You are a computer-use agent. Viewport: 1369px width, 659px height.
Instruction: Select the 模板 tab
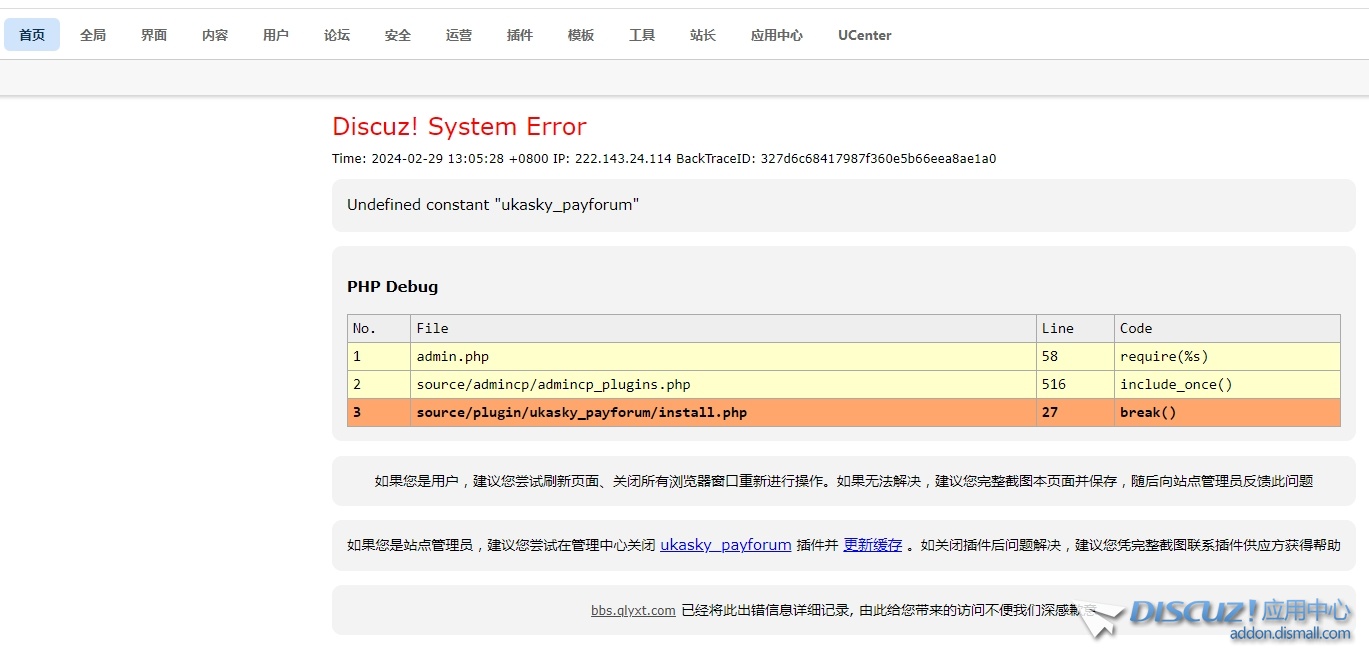pyautogui.click(x=581, y=35)
